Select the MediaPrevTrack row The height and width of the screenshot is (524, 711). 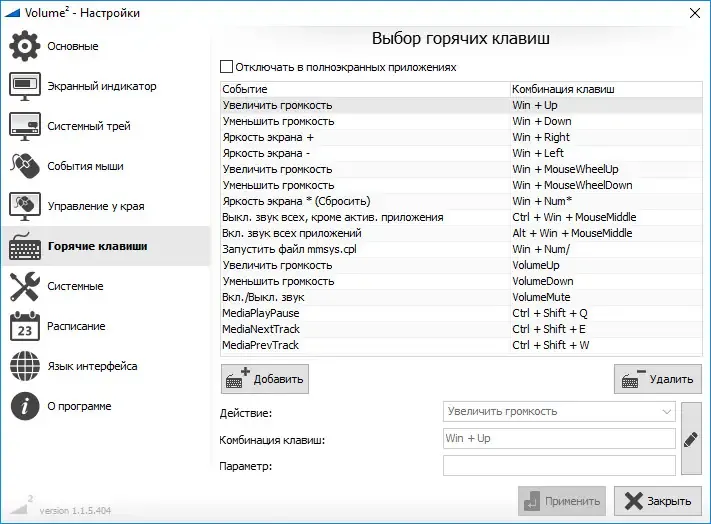coord(462,345)
